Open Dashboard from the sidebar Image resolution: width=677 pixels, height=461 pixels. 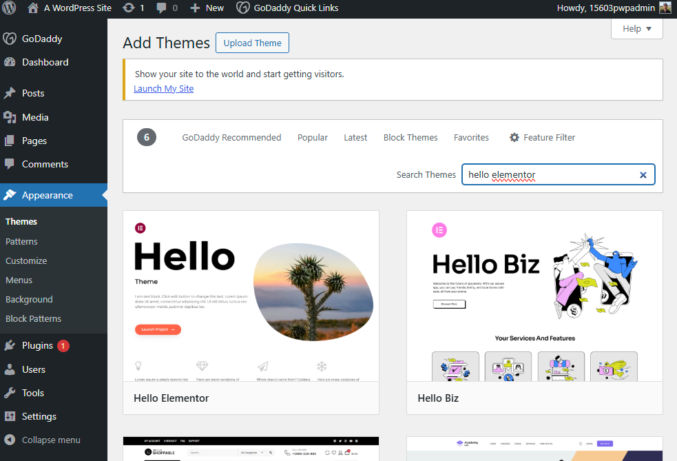45,62
